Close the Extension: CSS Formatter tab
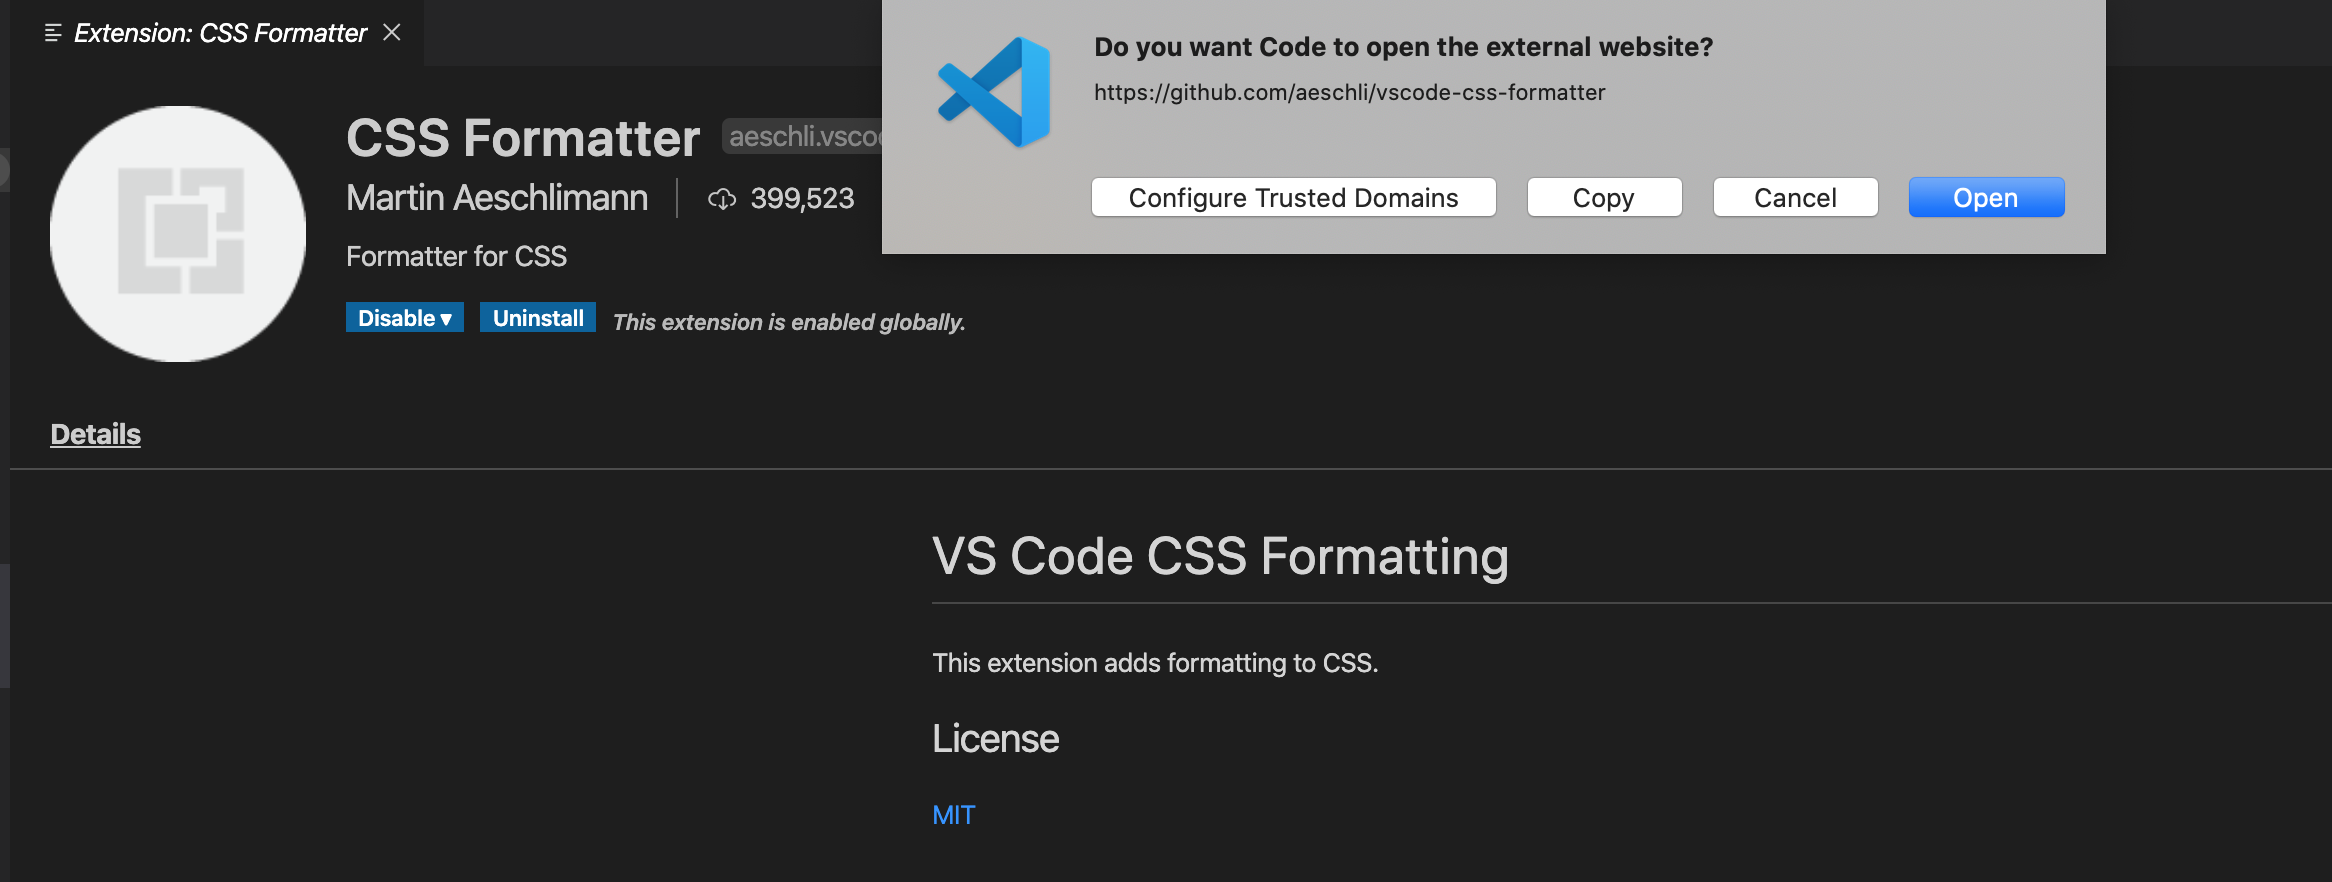The image size is (2332, 882). [x=392, y=33]
